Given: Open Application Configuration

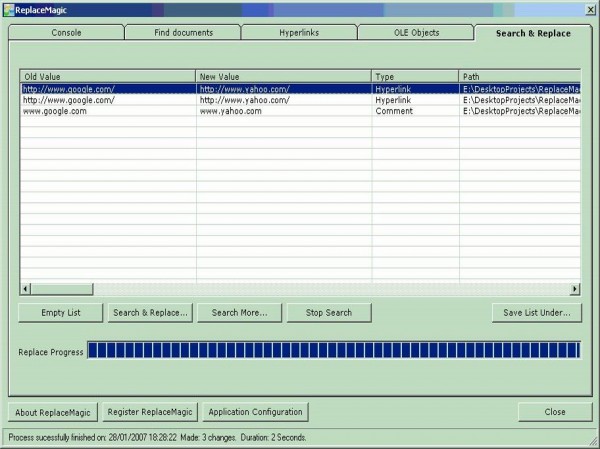Looking at the screenshot, I should (255, 412).
